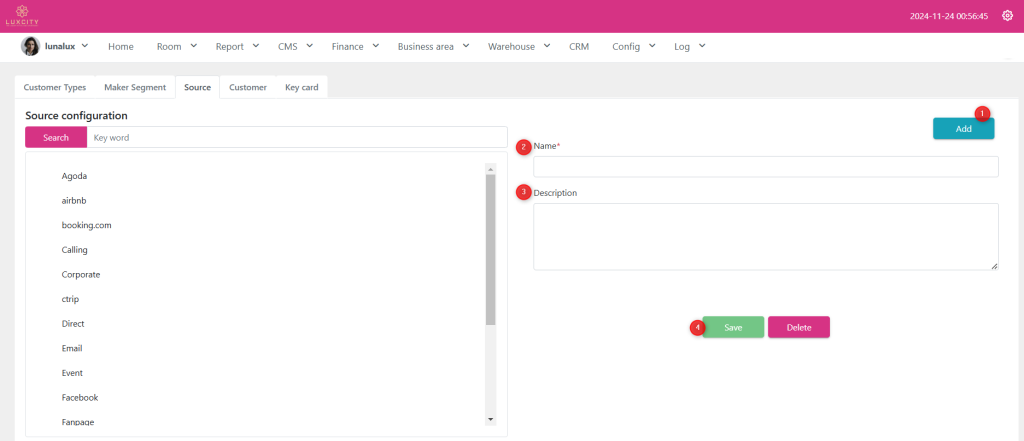Image resolution: width=1024 pixels, height=441 pixels.
Task: Click the Luxcity logo in header
Action: point(20,16)
